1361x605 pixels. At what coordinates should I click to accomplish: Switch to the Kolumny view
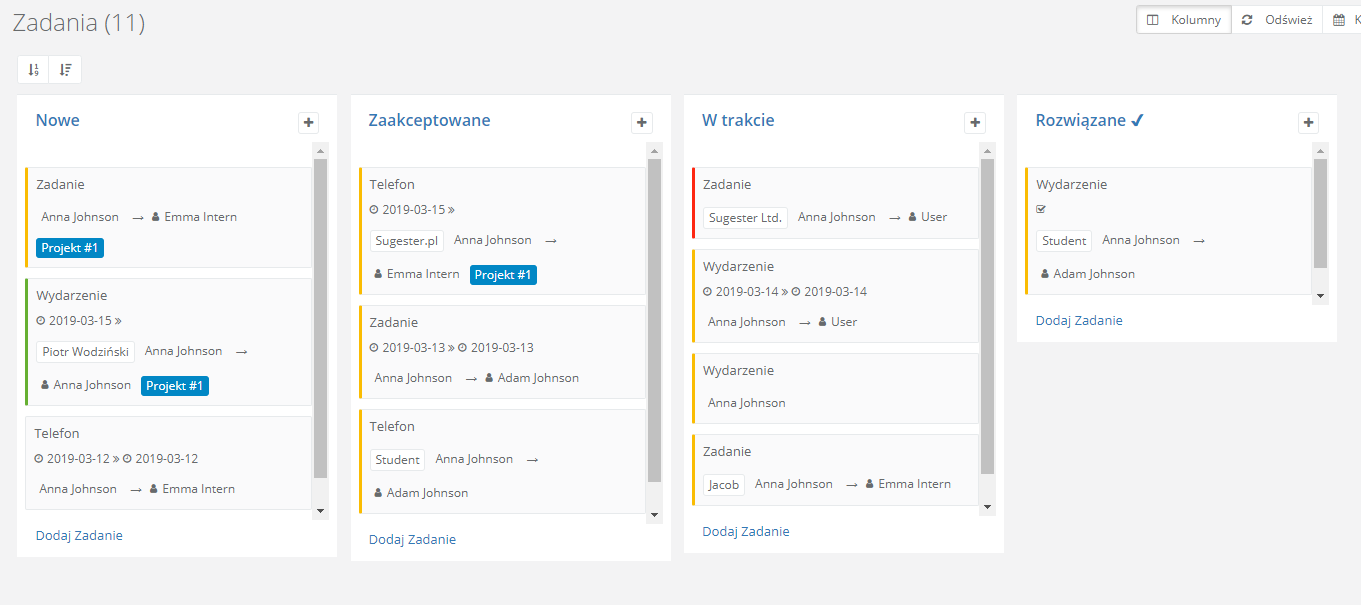point(1183,19)
